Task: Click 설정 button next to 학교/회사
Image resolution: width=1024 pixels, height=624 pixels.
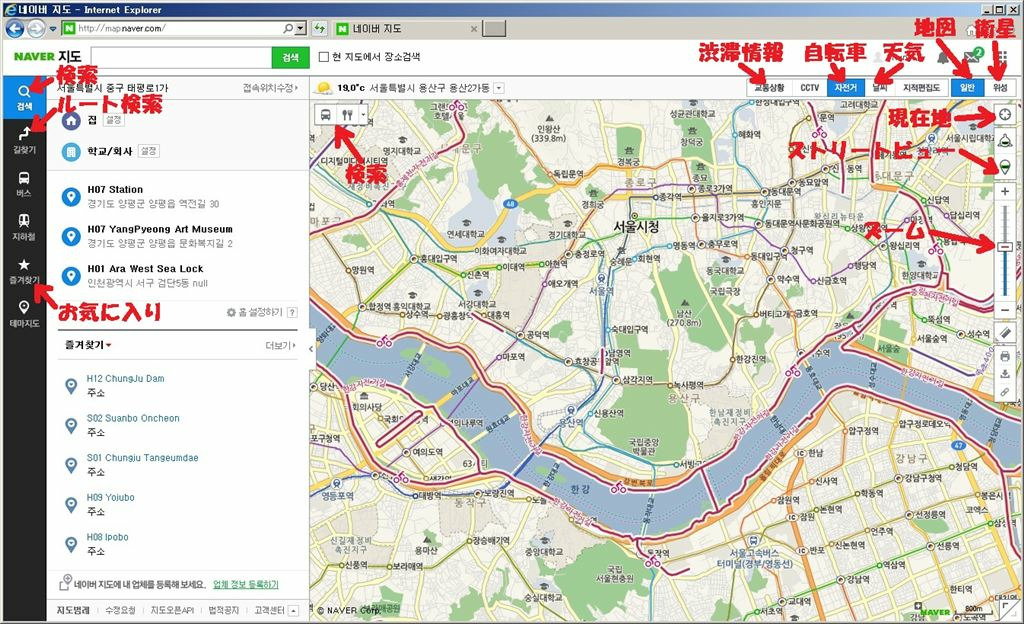Action: [148, 151]
